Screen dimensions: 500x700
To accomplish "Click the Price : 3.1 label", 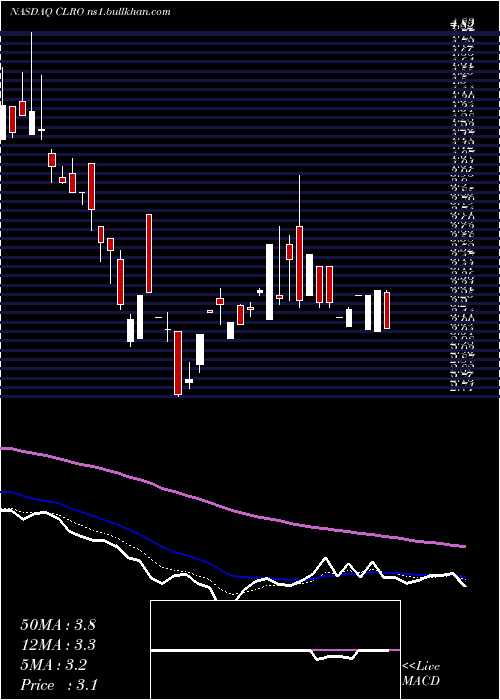I will click(x=59, y=685).
